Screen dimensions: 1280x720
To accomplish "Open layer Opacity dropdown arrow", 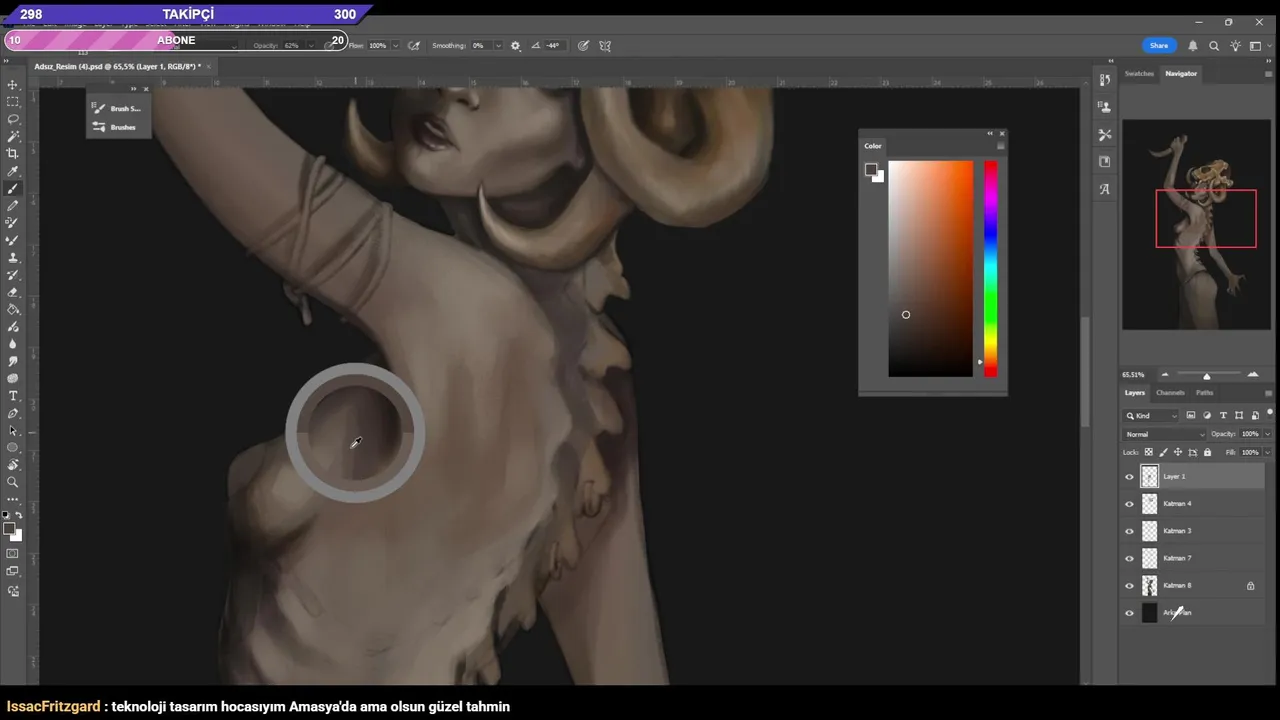I will pos(1267,434).
